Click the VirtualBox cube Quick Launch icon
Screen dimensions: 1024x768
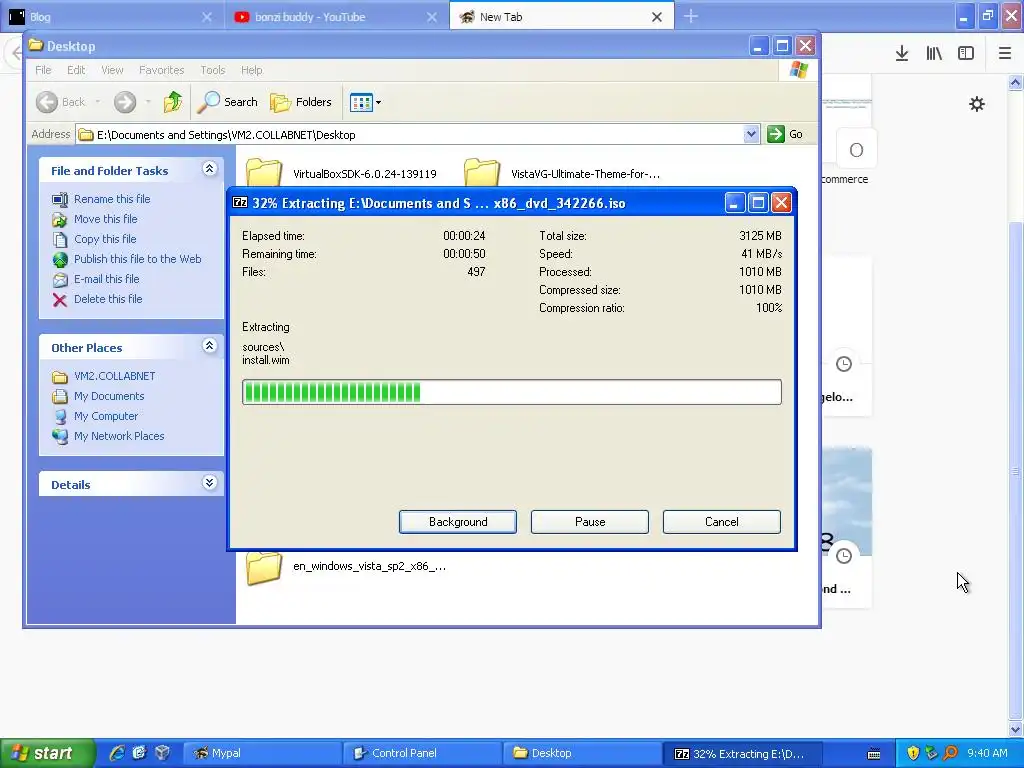(162, 753)
